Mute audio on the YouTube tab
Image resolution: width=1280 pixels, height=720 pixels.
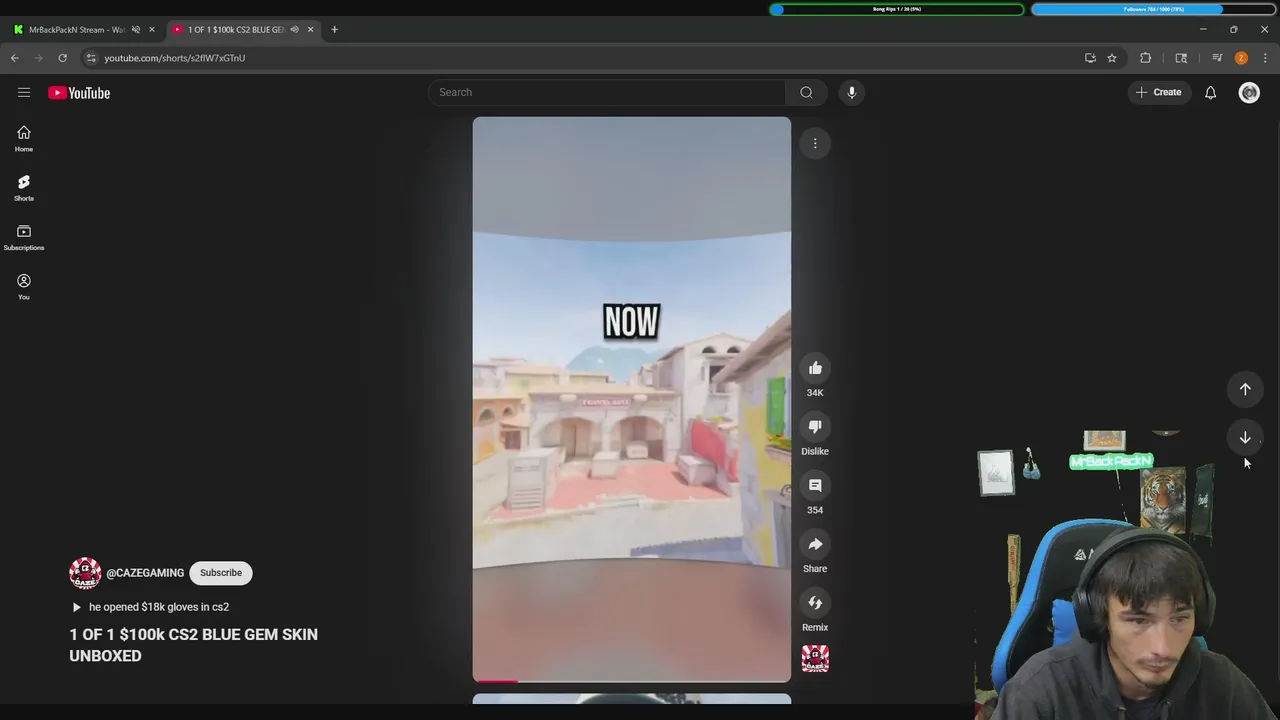coord(294,29)
